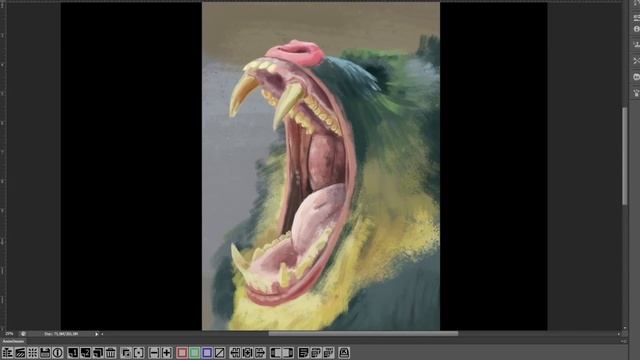
Task: Click the horizontal scrollbar thumb below the canvas
Action: click(x=363, y=333)
